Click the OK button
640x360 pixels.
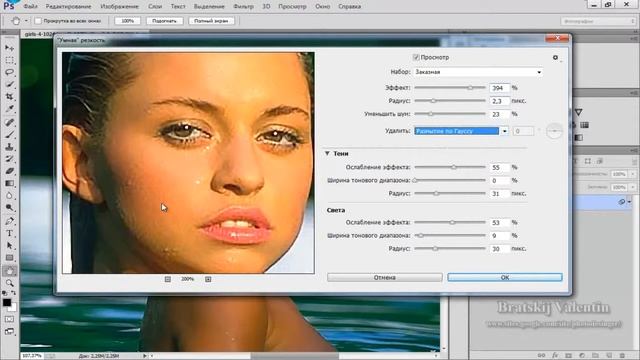505,278
